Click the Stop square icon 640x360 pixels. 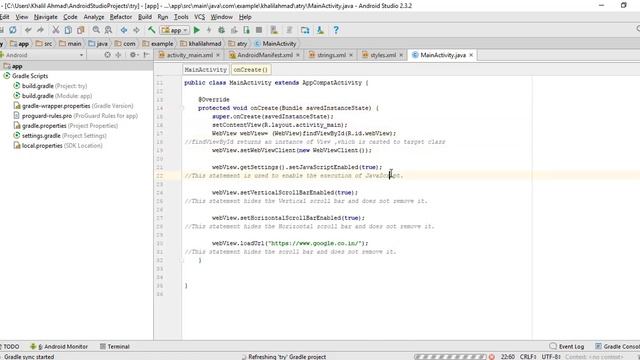pyautogui.click(x=259, y=30)
